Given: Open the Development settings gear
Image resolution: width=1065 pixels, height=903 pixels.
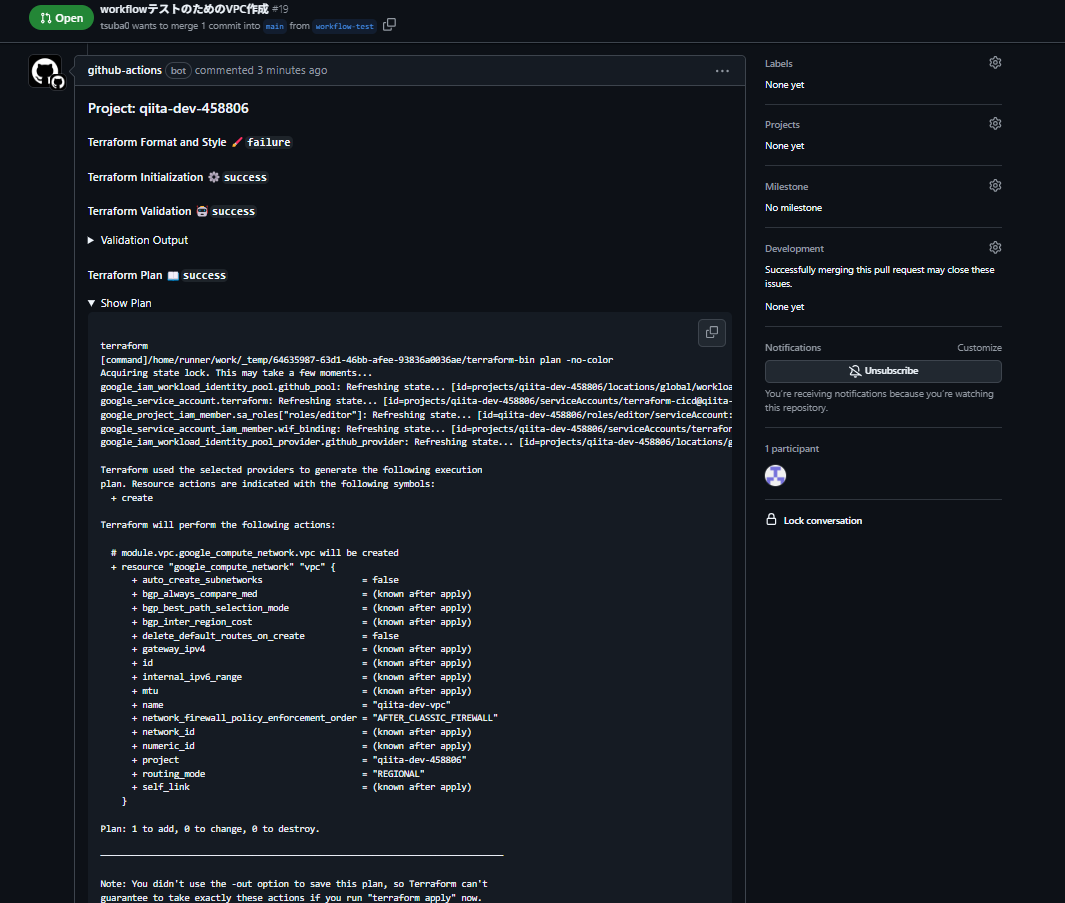Looking at the screenshot, I should [x=994, y=247].
